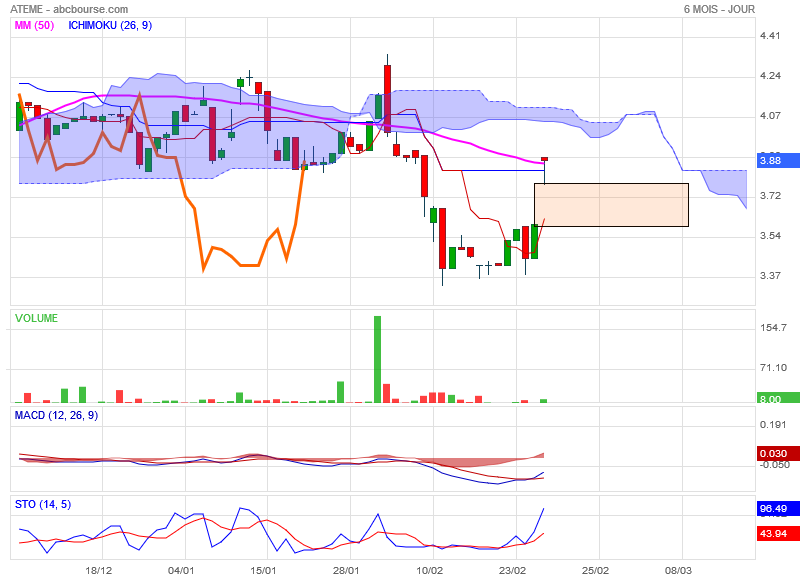Click the -0.050 MACD axis label
Screen dimensions: 800x580
coord(774,465)
